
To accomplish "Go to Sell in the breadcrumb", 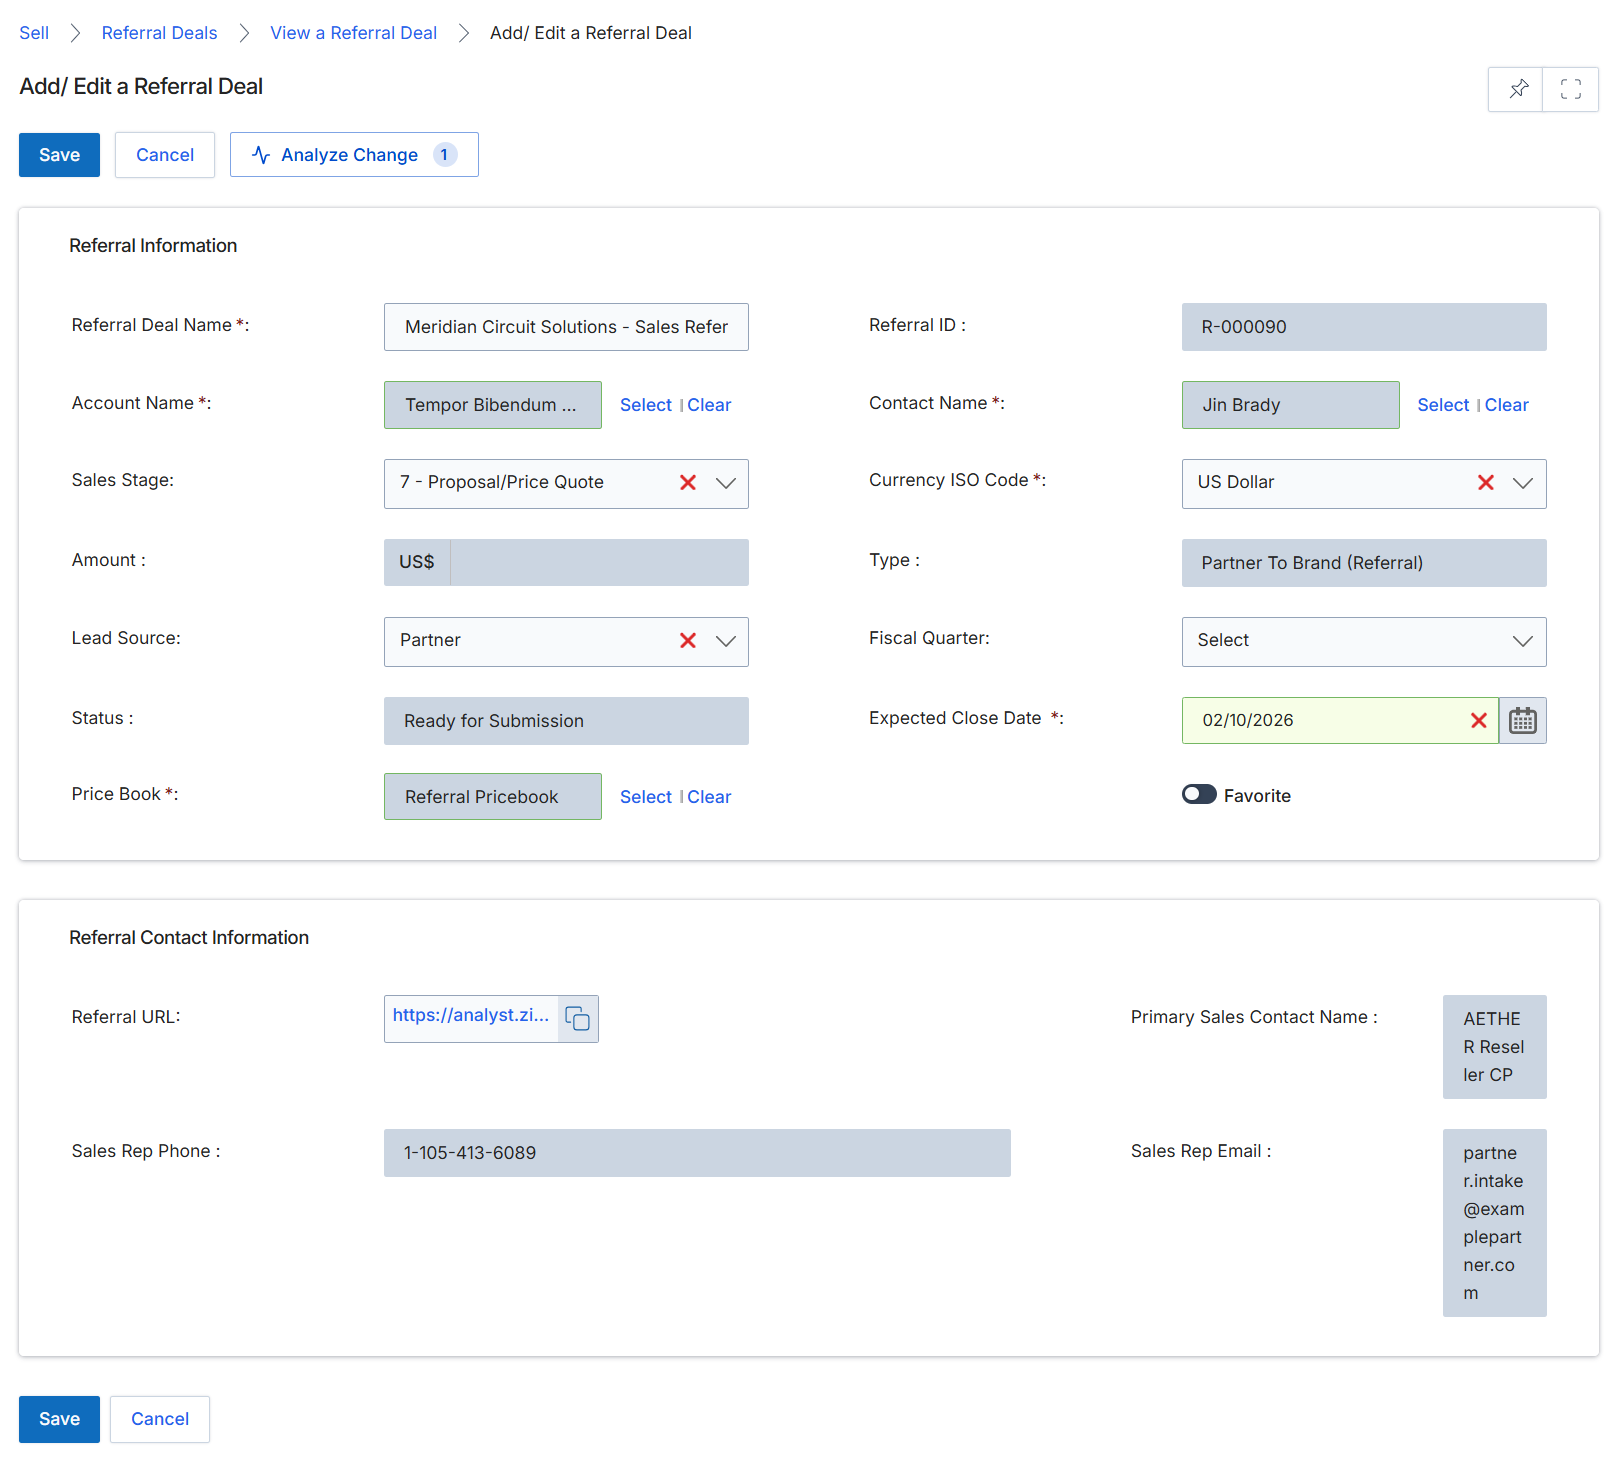I will [34, 33].
